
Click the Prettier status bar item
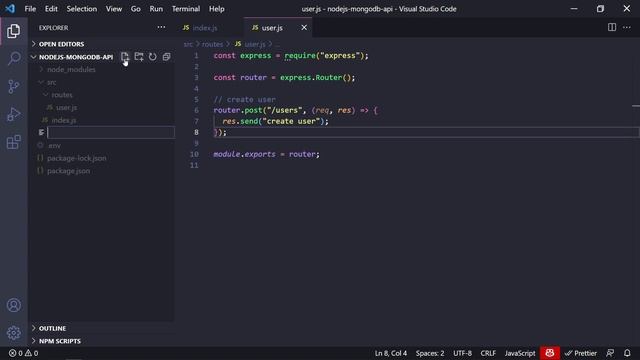(581, 353)
